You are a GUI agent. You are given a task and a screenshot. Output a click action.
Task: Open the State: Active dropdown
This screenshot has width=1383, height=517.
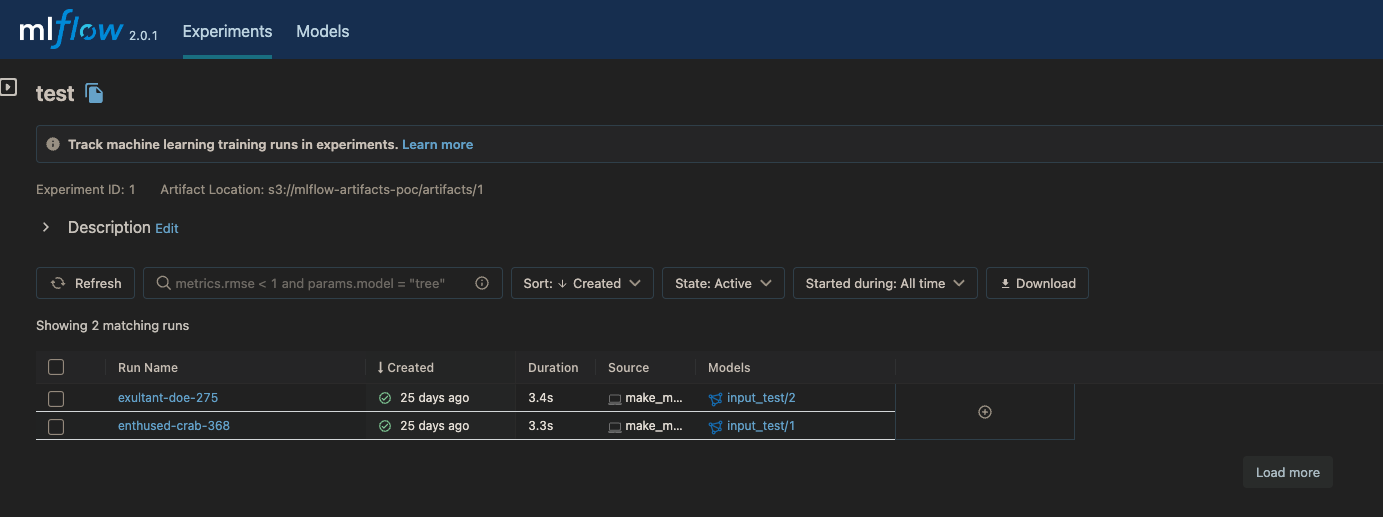coord(723,283)
